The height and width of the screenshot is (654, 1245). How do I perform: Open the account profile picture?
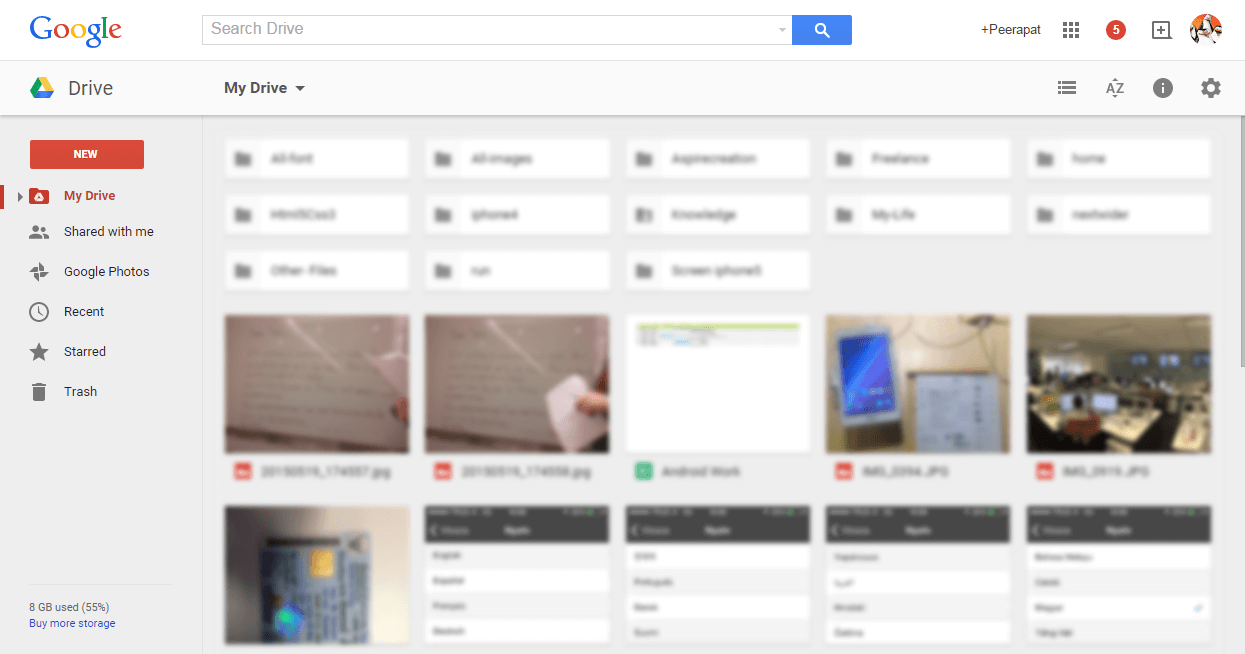(x=1206, y=30)
